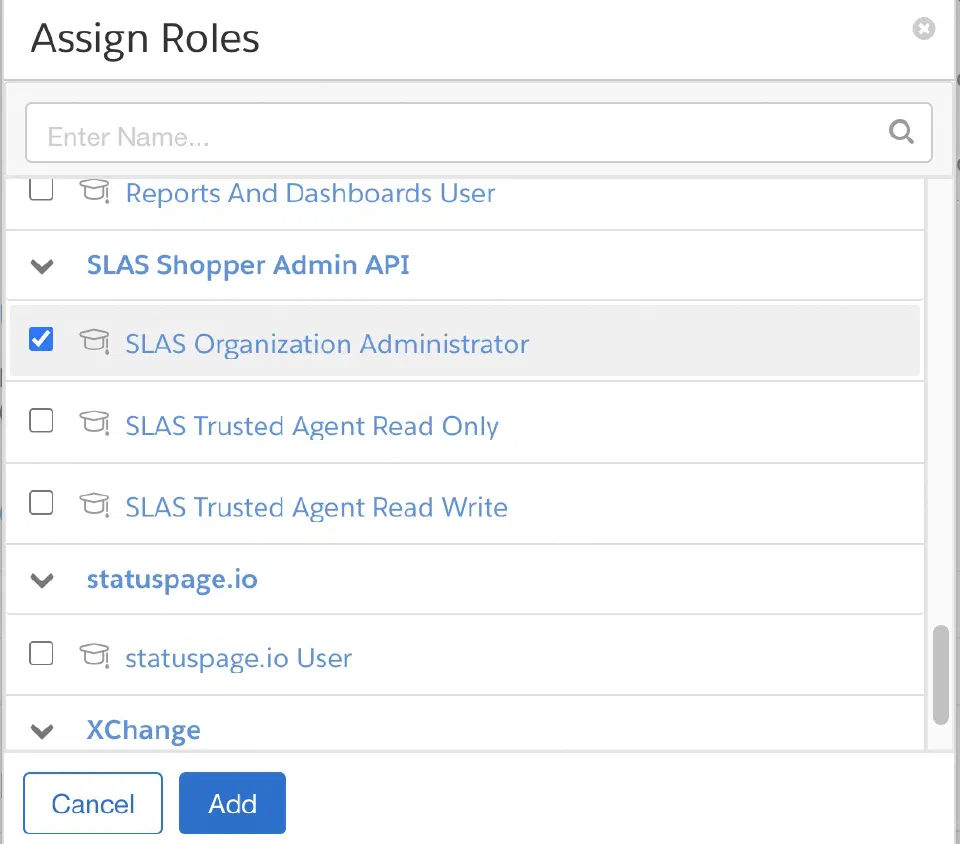Click the search magnifier icon
The image size is (960, 844).
tap(901, 132)
